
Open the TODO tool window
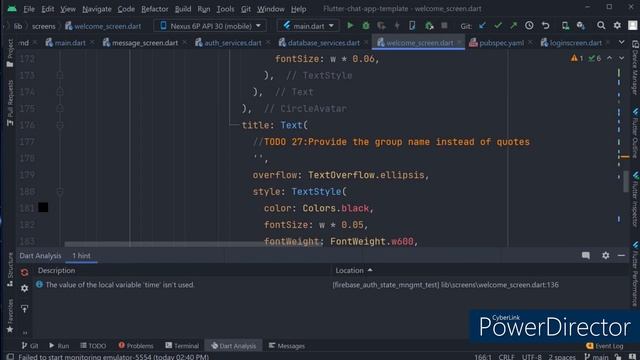[93, 346]
